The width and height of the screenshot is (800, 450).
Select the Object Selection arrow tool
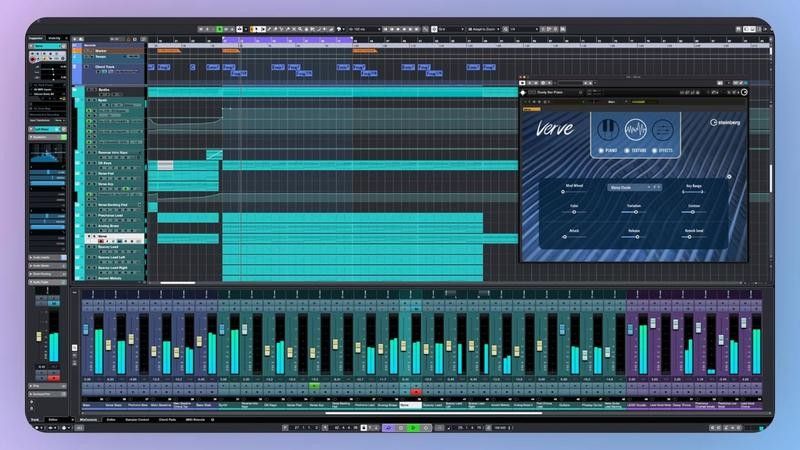[x=257, y=30]
